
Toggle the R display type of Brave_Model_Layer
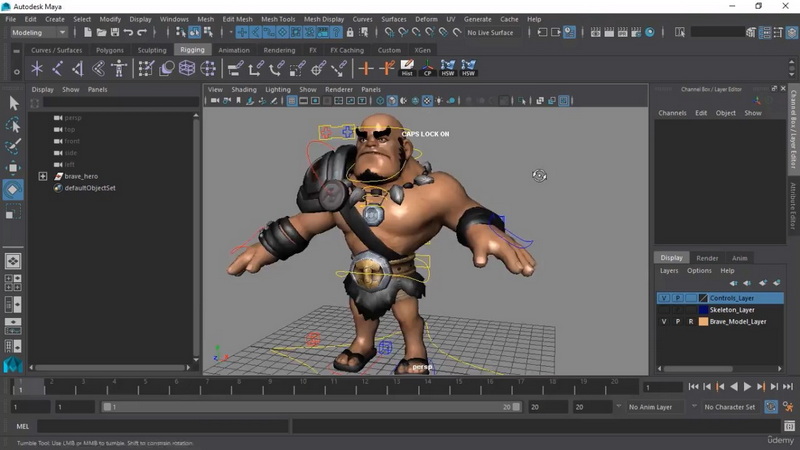point(691,321)
